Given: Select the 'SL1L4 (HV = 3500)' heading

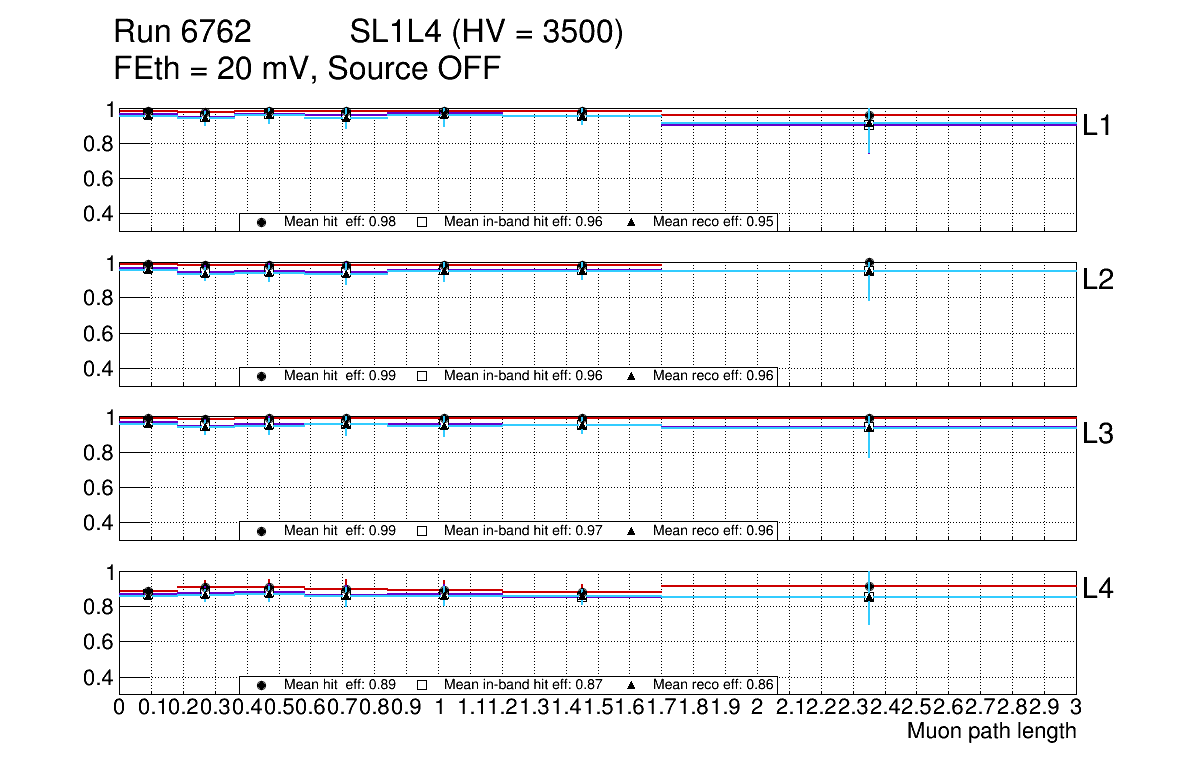Looking at the screenshot, I should pyautogui.click(x=486, y=34).
